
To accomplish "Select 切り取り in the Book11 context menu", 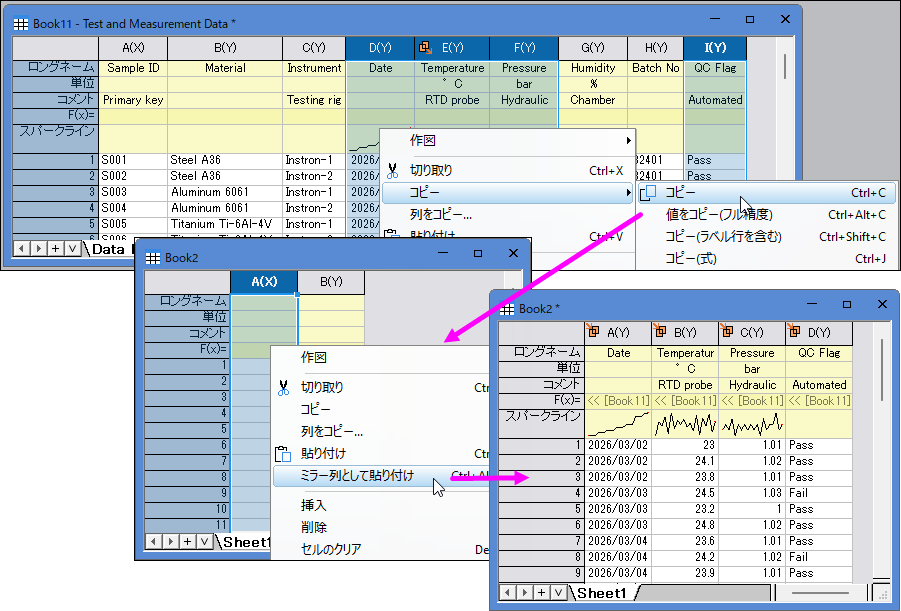I will click(508, 171).
